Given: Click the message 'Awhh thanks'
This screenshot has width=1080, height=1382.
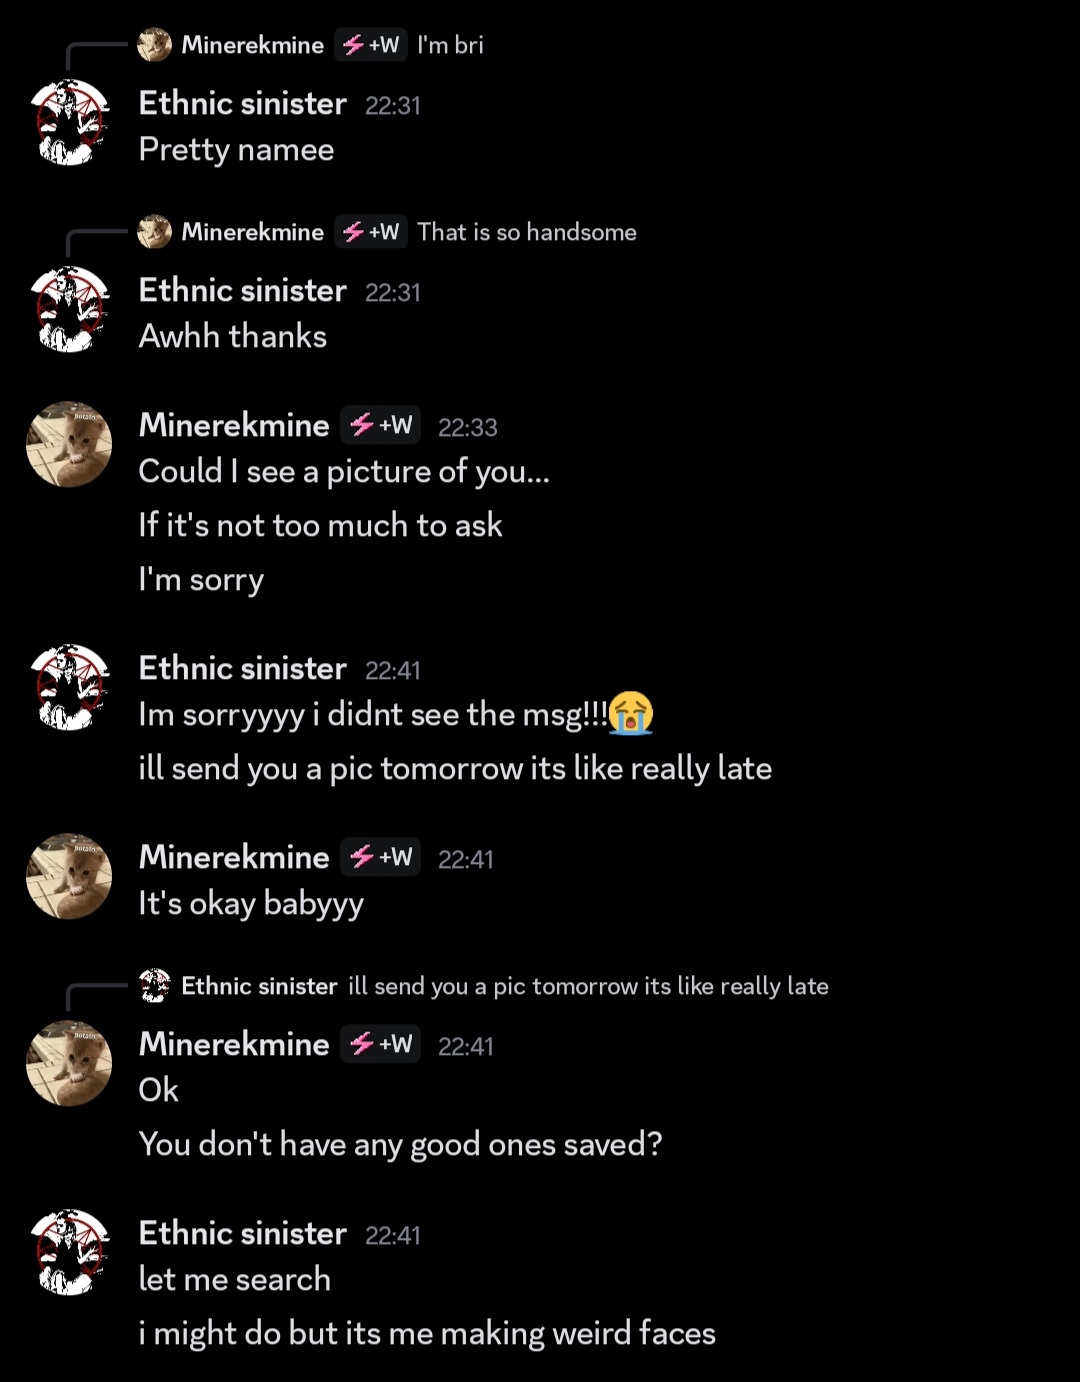Looking at the screenshot, I should coord(231,336).
